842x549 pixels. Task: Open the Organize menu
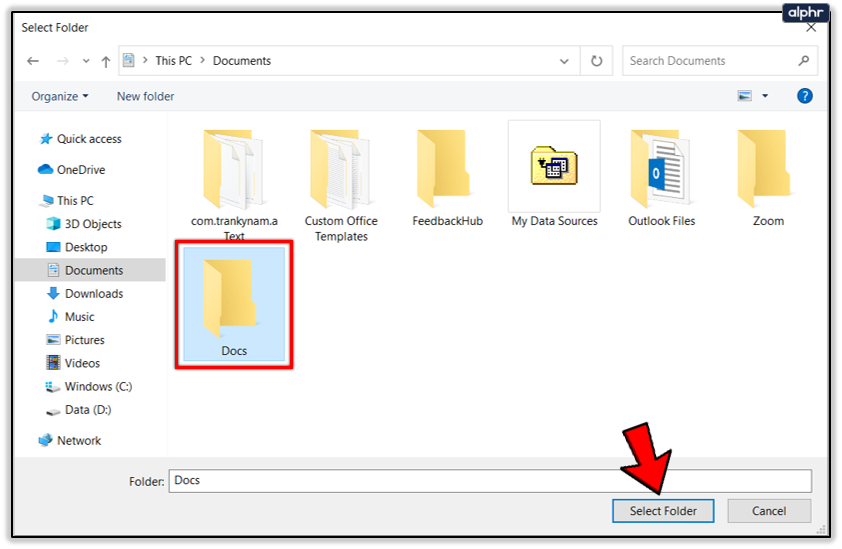click(x=60, y=96)
